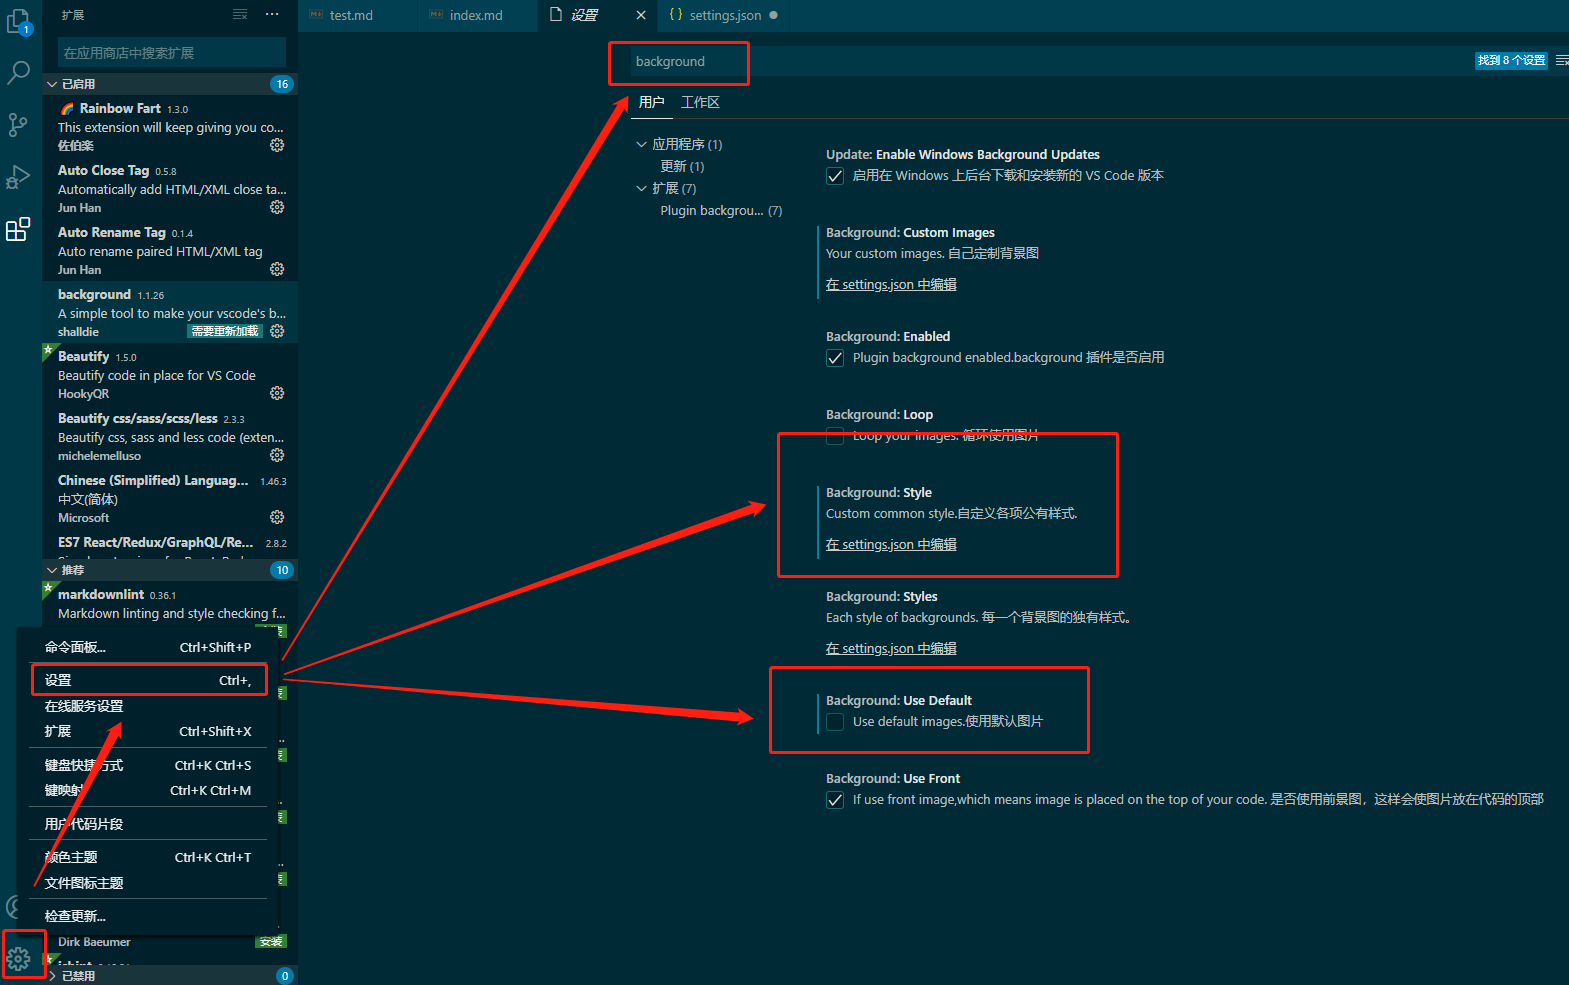Image resolution: width=1569 pixels, height=985 pixels.
Task: Choose 设置 from the manage menu
Action: pyautogui.click(x=148, y=680)
